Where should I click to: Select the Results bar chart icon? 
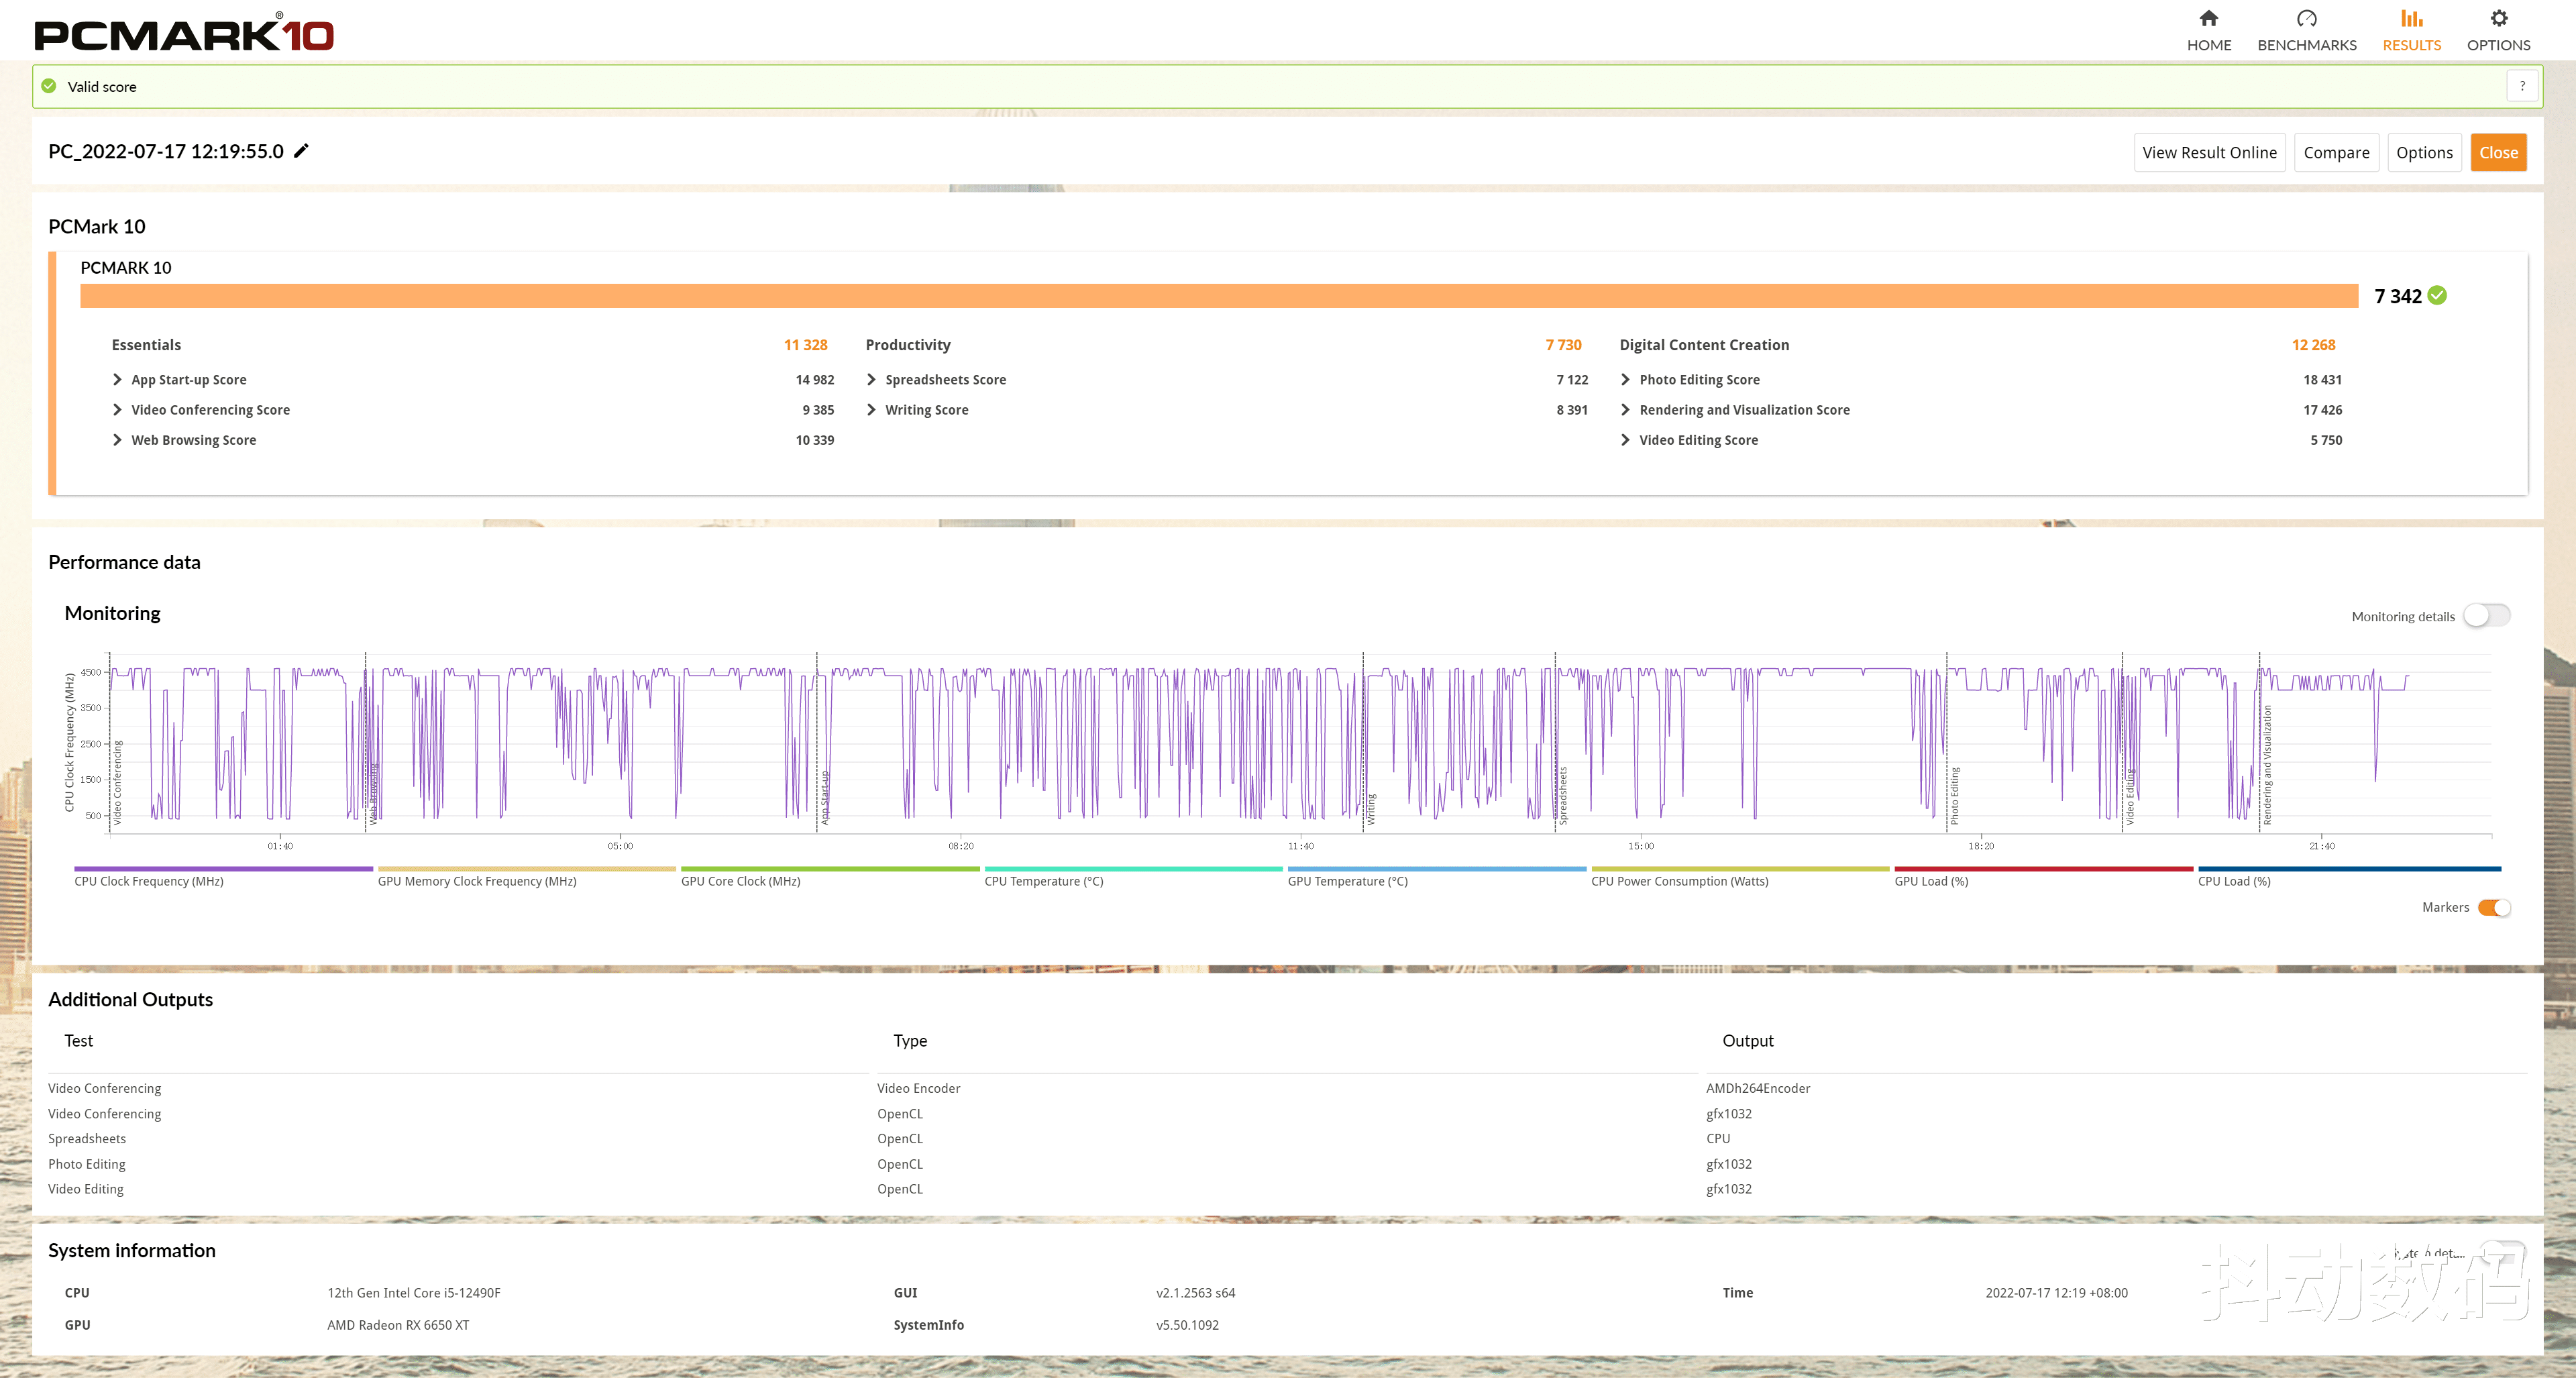[x=2411, y=19]
